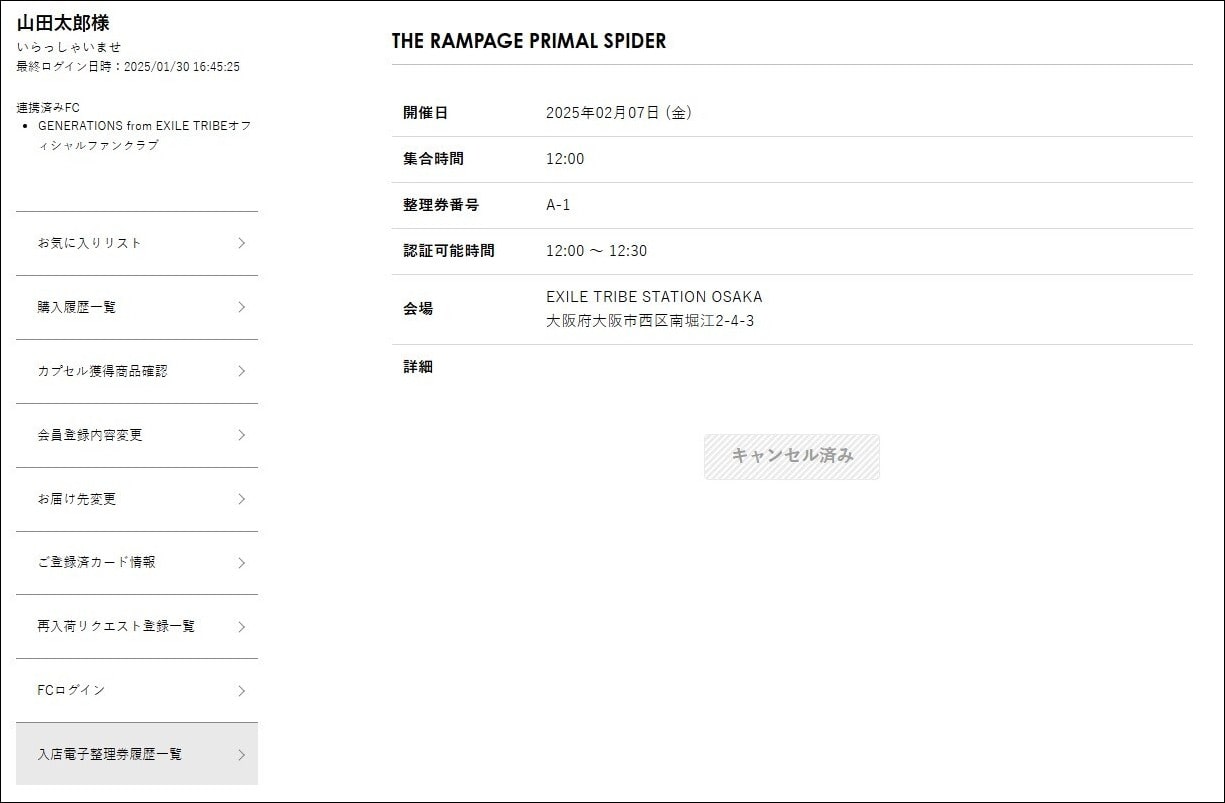Click chevron arrow beside お届け先変更
Screen dimensions: 1225x803
[241, 499]
